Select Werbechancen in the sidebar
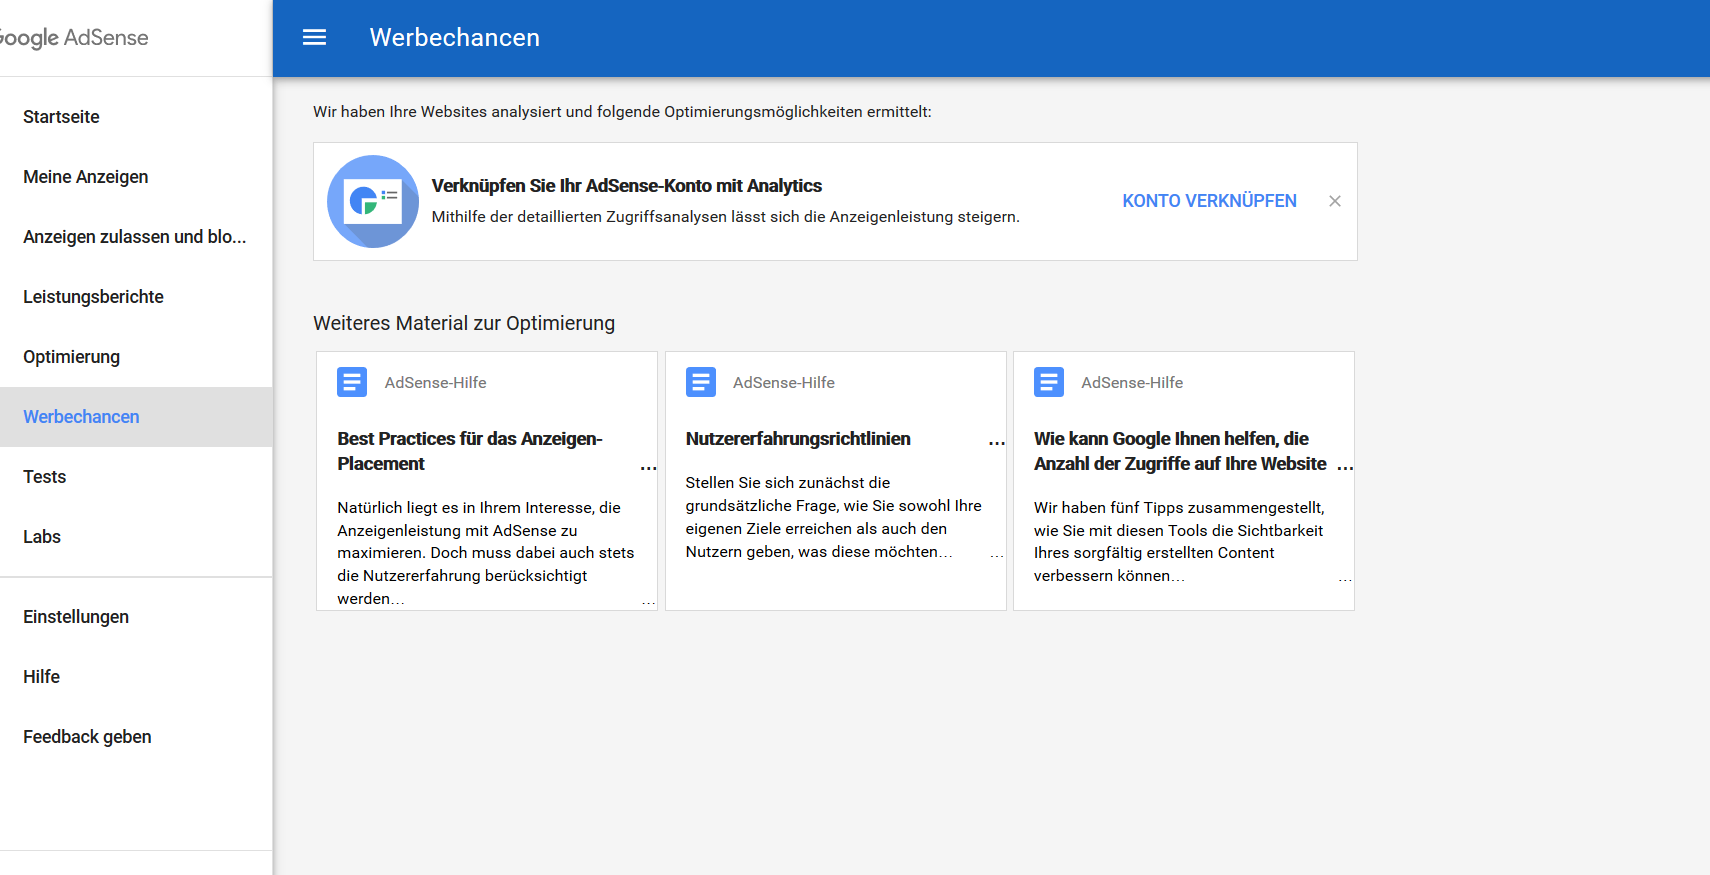 pos(81,417)
